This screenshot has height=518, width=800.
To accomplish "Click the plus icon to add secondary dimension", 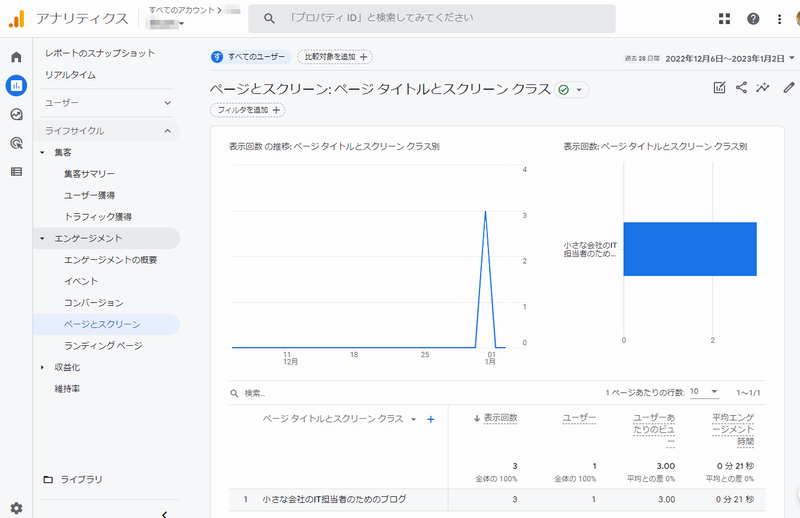I will 431,419.
